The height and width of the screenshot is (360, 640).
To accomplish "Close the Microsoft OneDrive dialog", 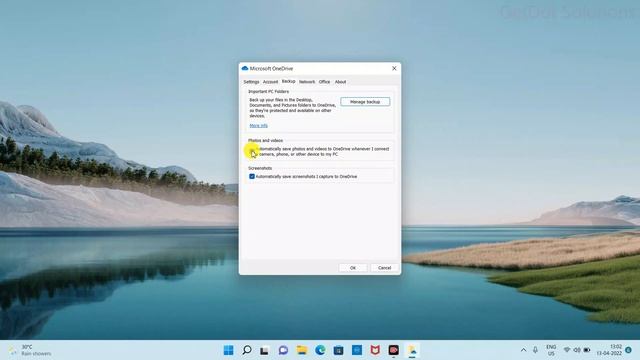I will [x=394, y=69].
